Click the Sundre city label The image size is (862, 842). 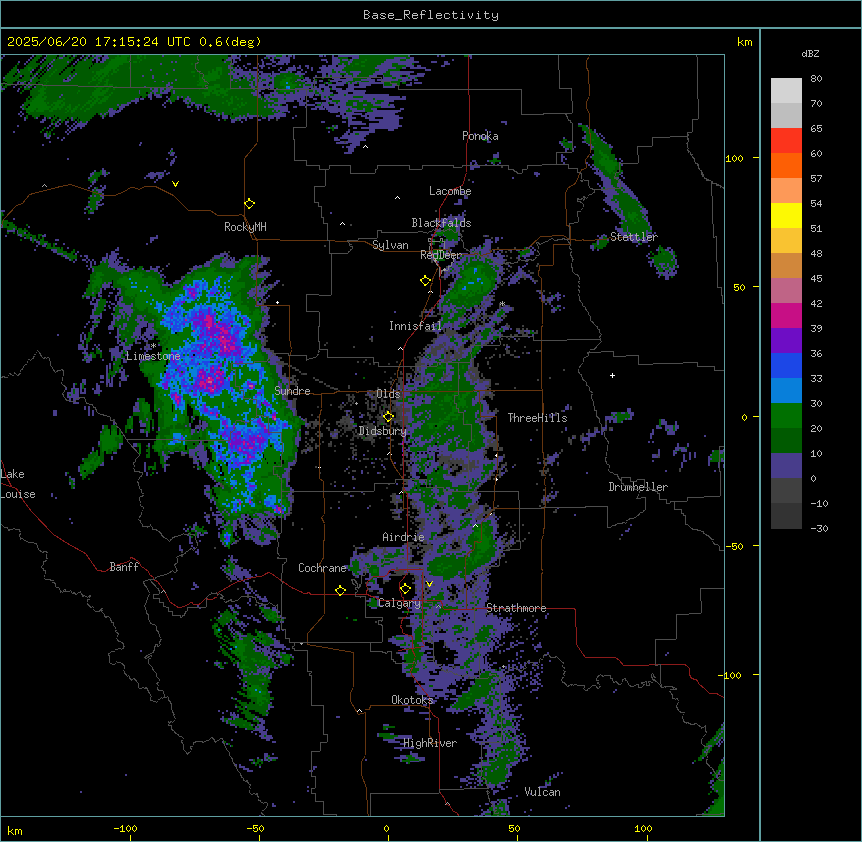click(x=292, y=391)
